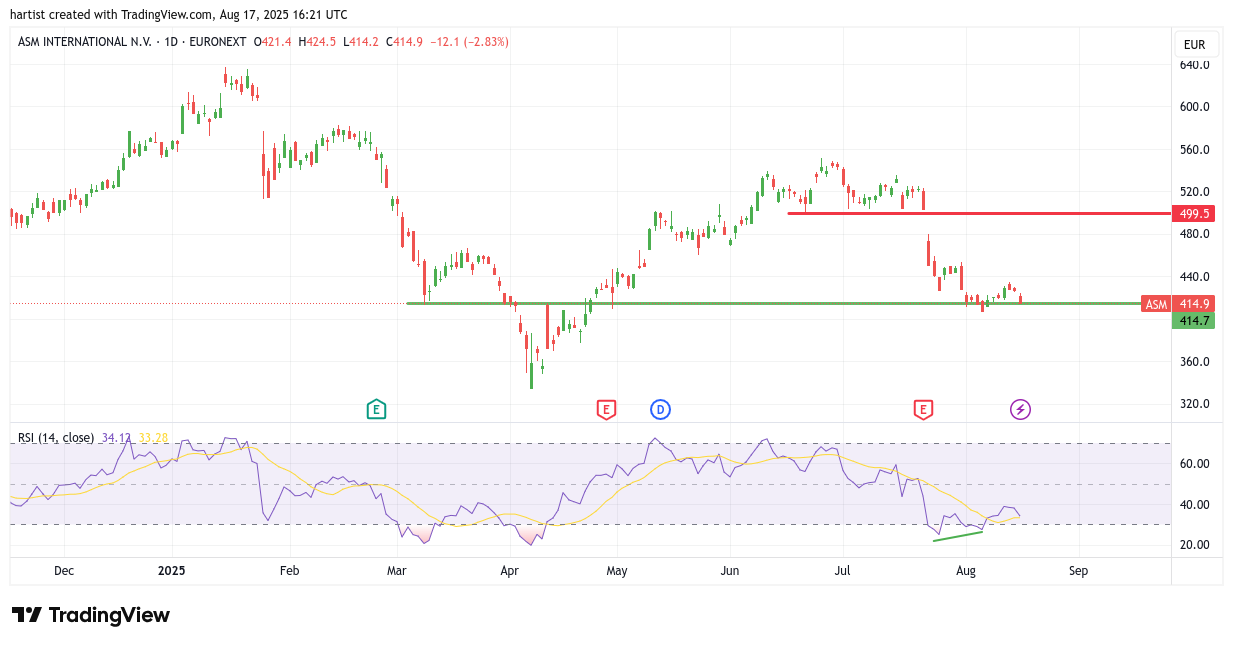Viewport: 1233px width, 645px height.
Task: Click the open value O421.4
Action: click(272, 42)
